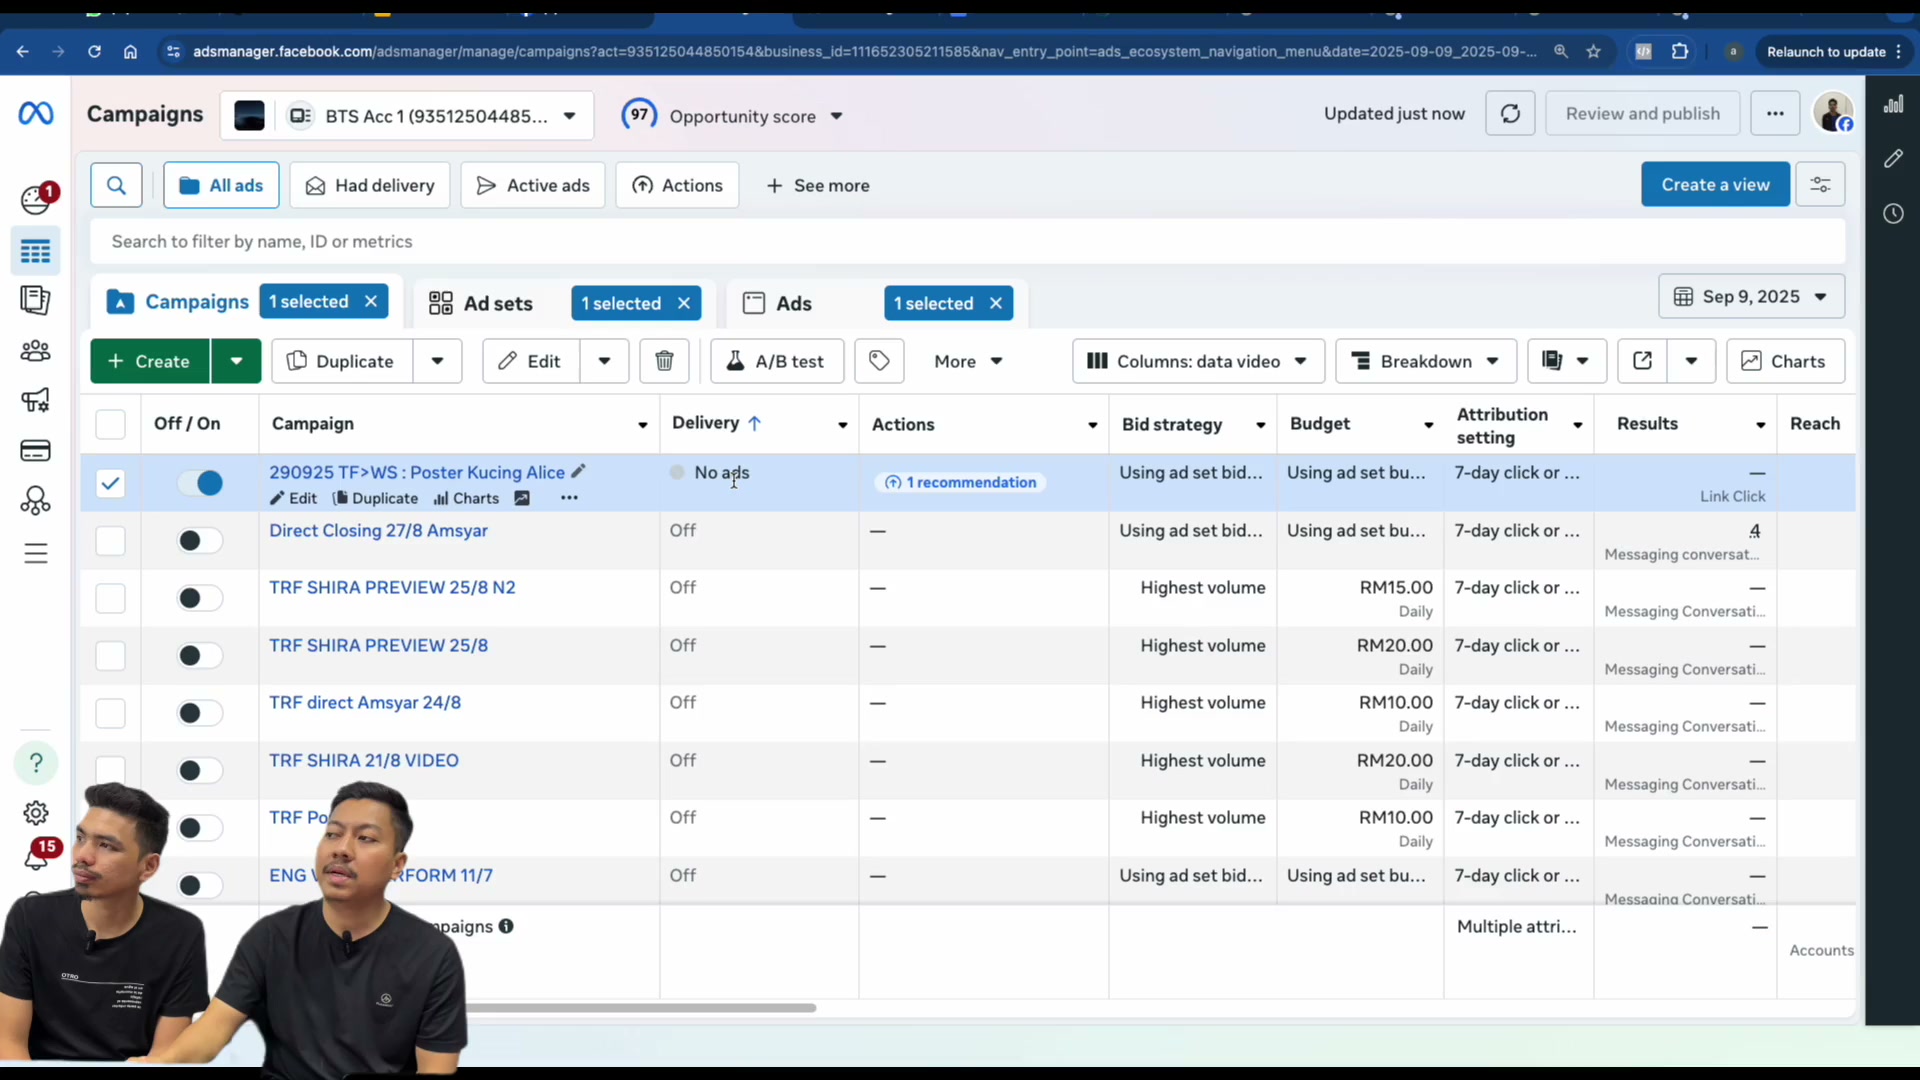The image size is (1920, 1080).
Task: Click the A/B test button
Action: [x=776, y=361]
